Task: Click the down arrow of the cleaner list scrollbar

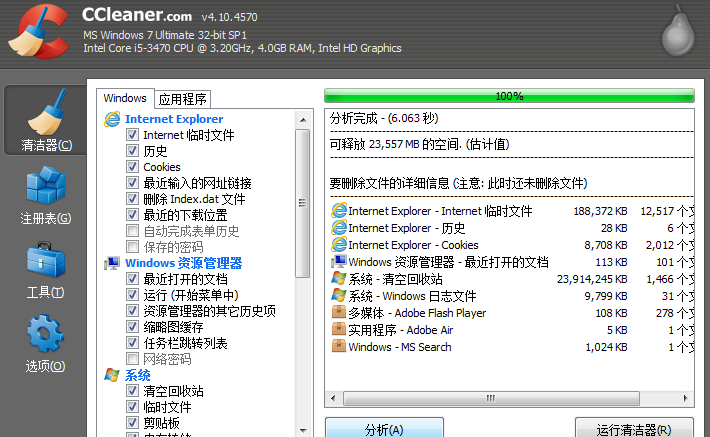Action: pyautogui.click(x=303, y=430)
